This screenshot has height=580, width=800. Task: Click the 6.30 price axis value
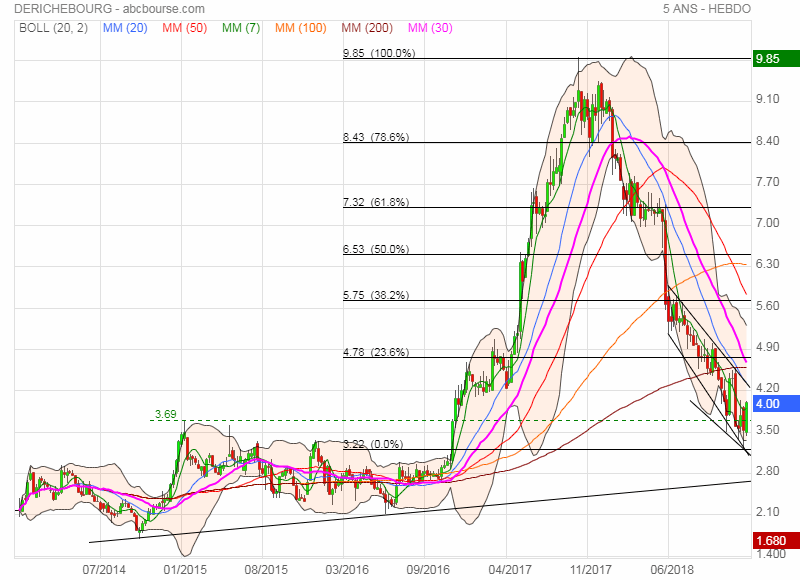coord(768,264)
